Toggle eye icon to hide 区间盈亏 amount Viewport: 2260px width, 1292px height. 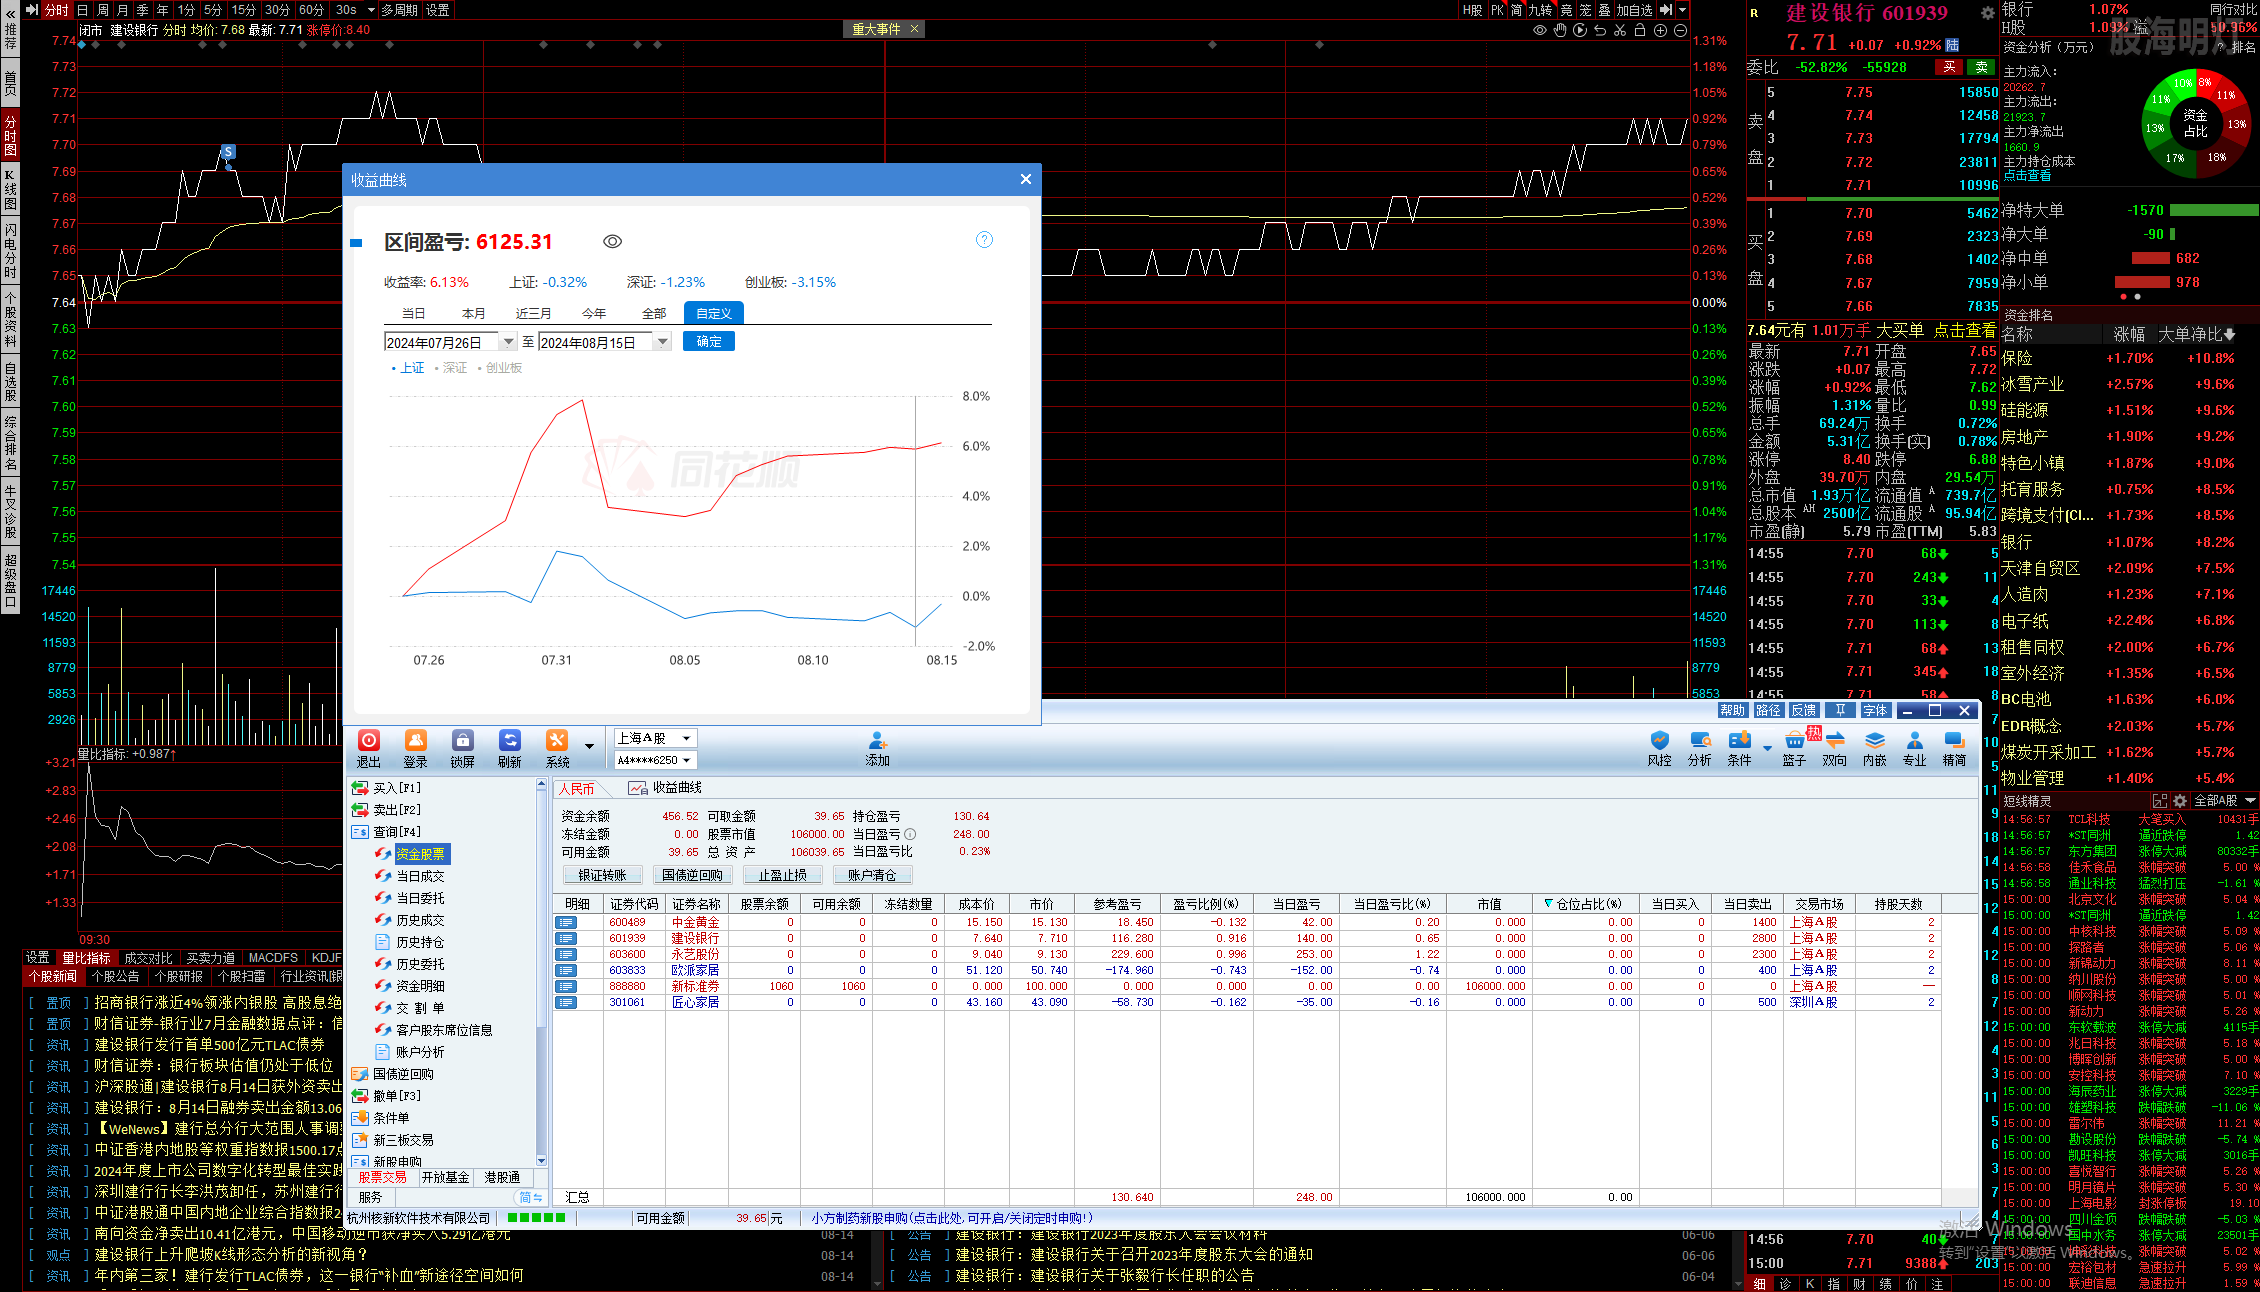click(613, 242)
